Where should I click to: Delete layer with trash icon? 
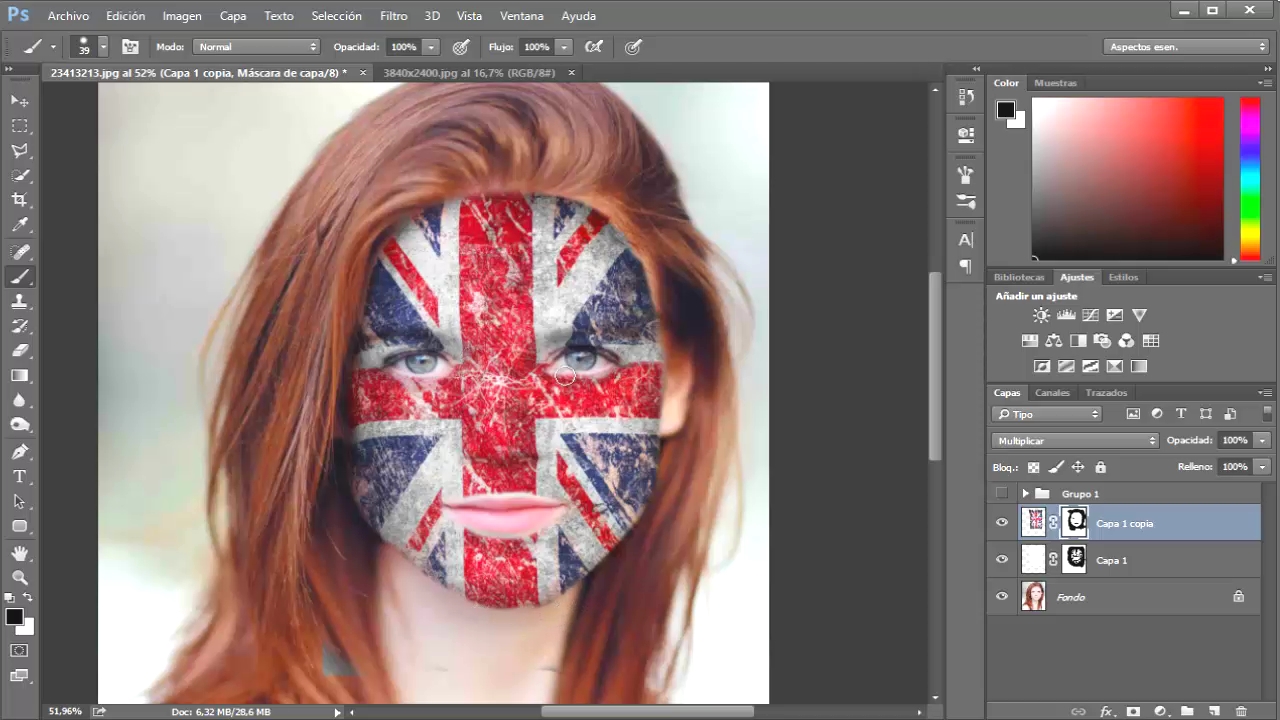click(x=1241, y=712)
